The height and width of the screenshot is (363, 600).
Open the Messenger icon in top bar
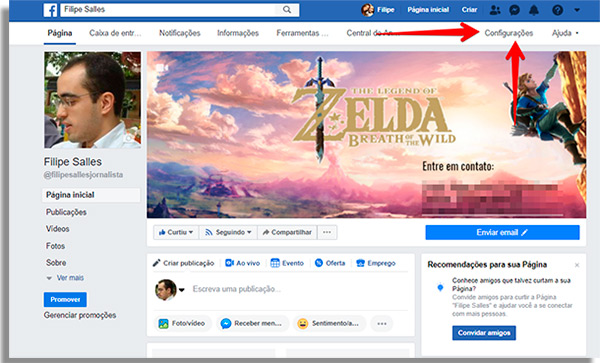(x=514, y=10)
